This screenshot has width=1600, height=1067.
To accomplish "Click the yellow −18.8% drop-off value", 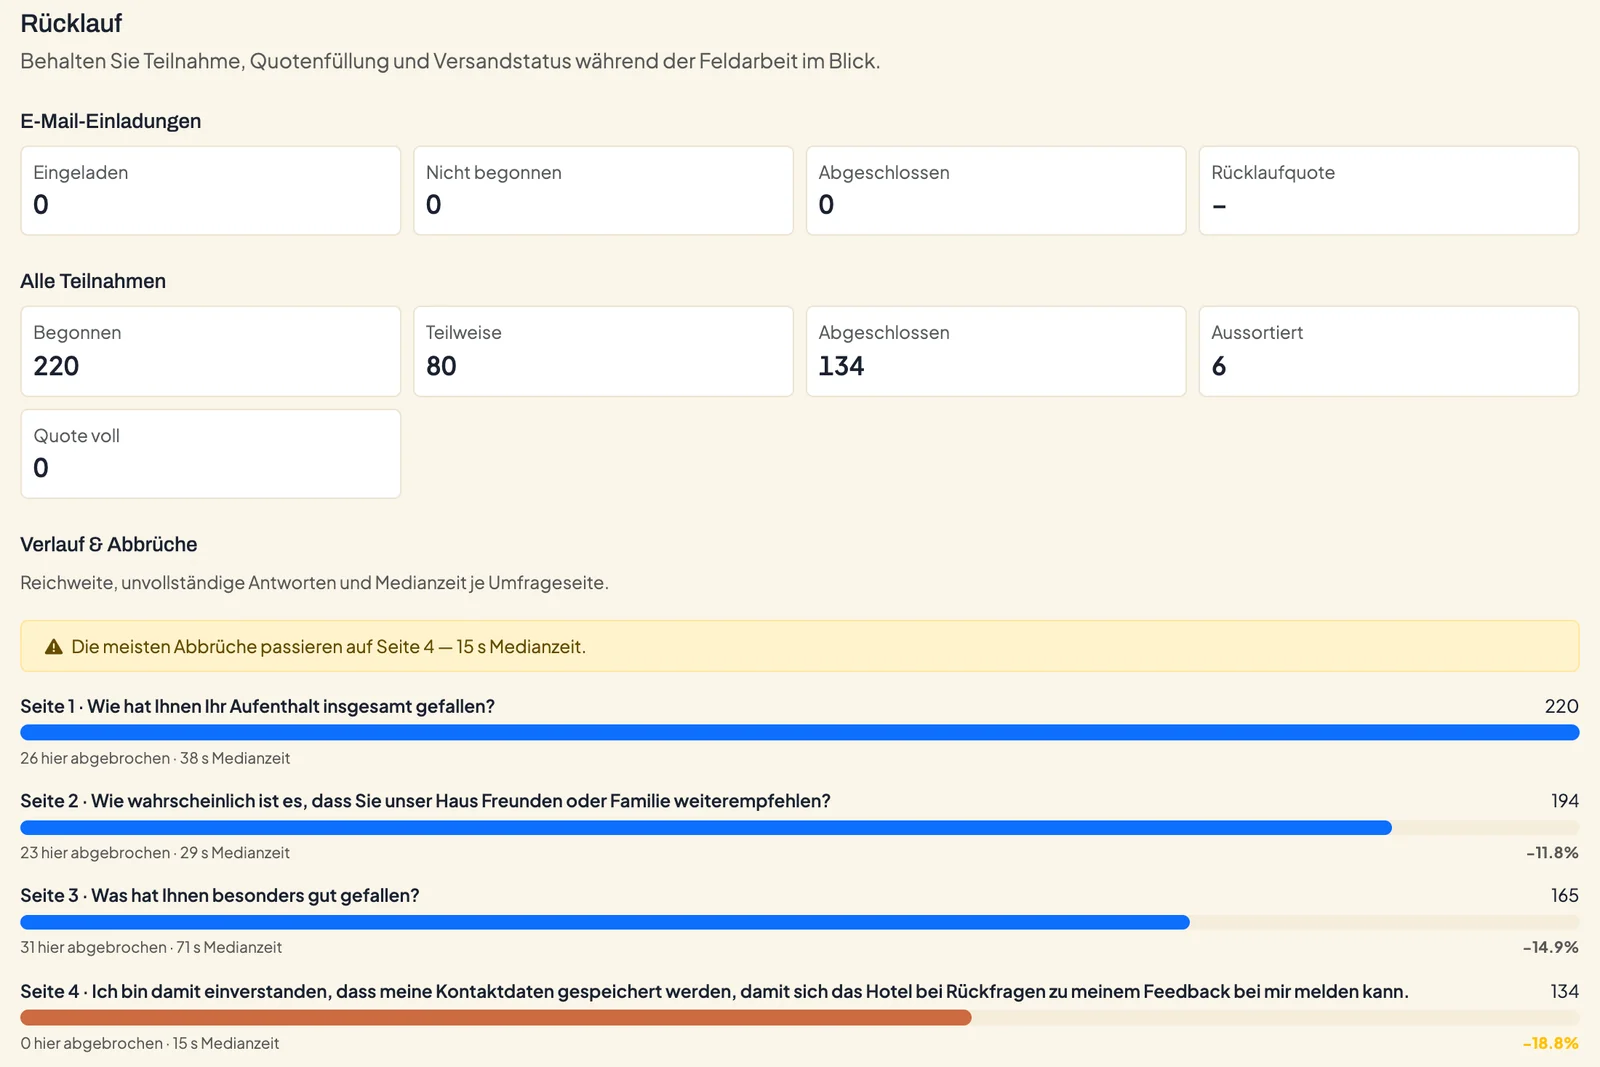I will click(1551, 1043).
